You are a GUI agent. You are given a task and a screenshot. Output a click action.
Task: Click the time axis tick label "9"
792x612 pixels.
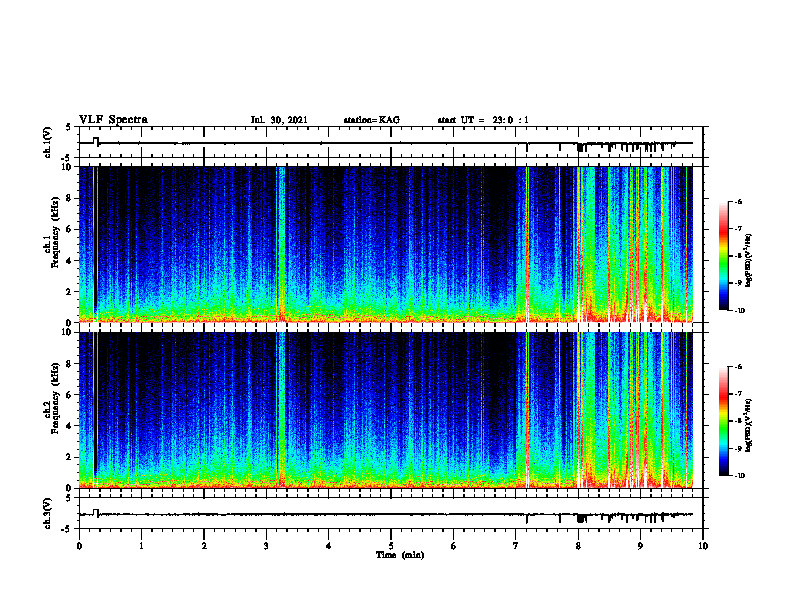click(x=640, y=546)
